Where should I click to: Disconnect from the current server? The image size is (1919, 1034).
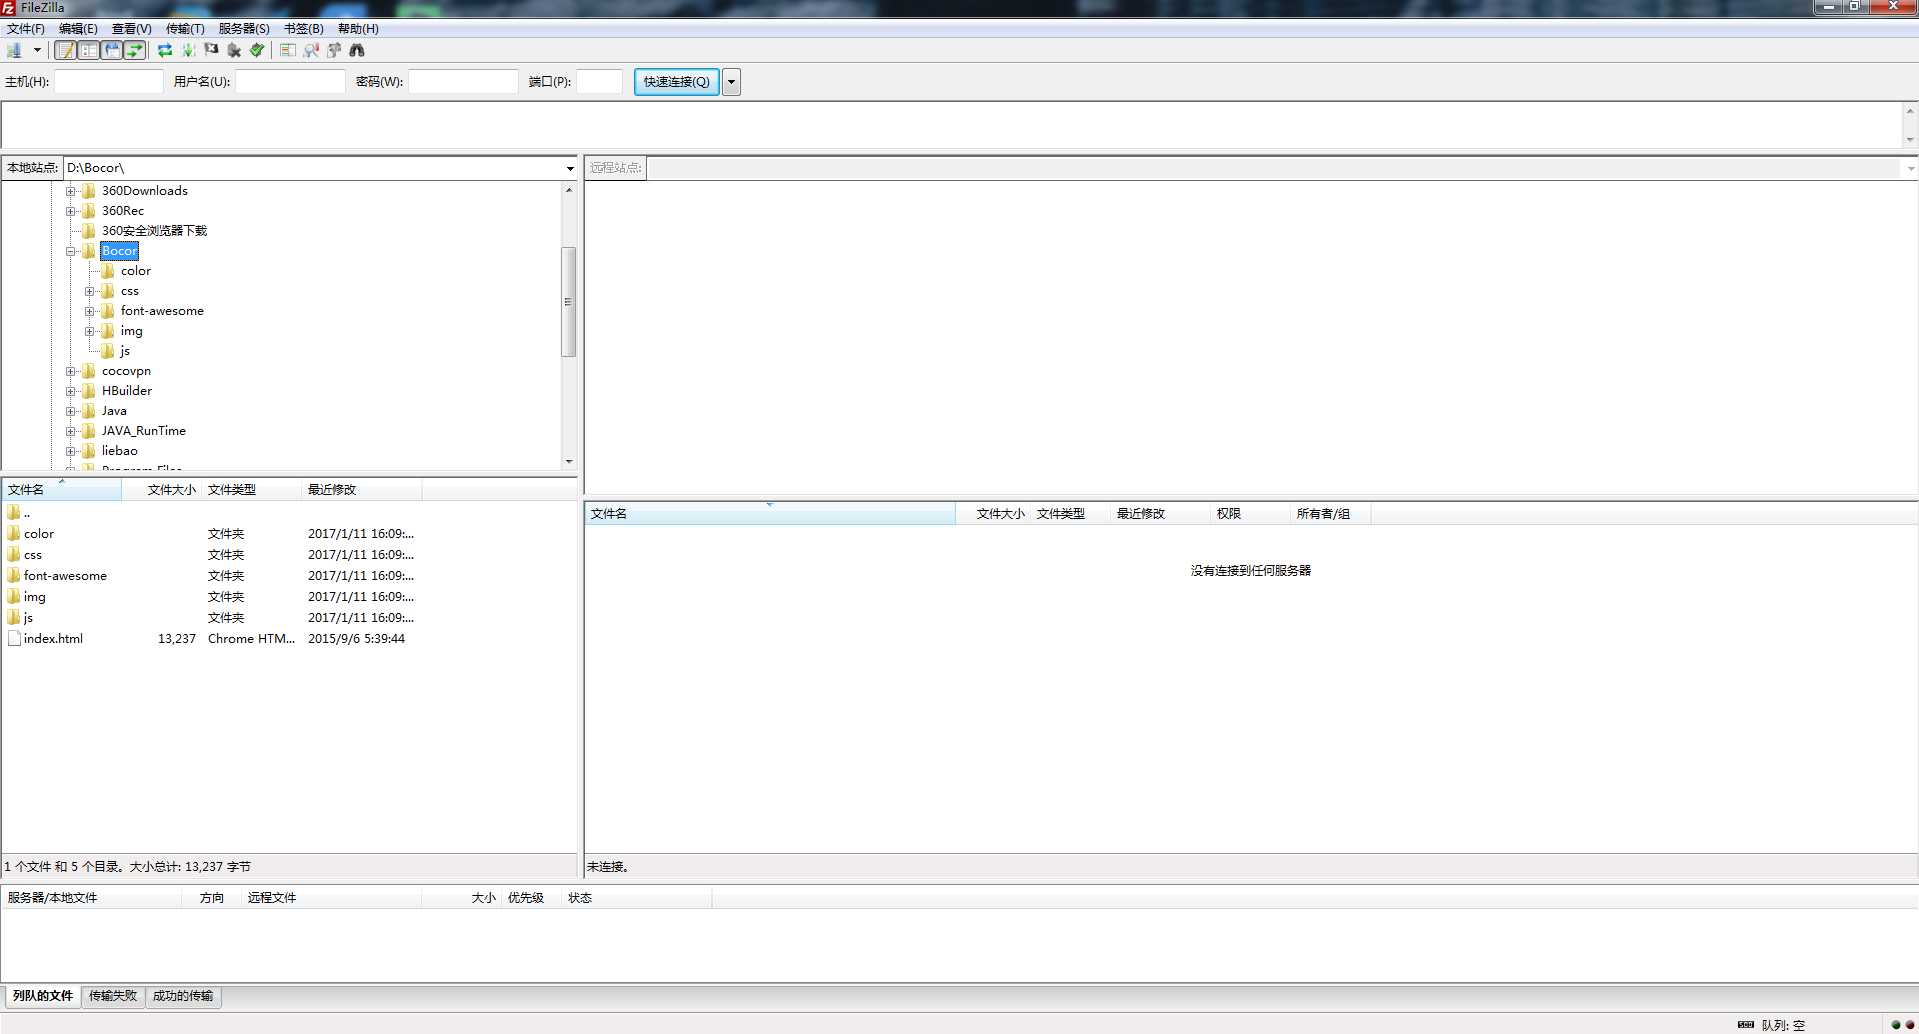coord(234,50)
